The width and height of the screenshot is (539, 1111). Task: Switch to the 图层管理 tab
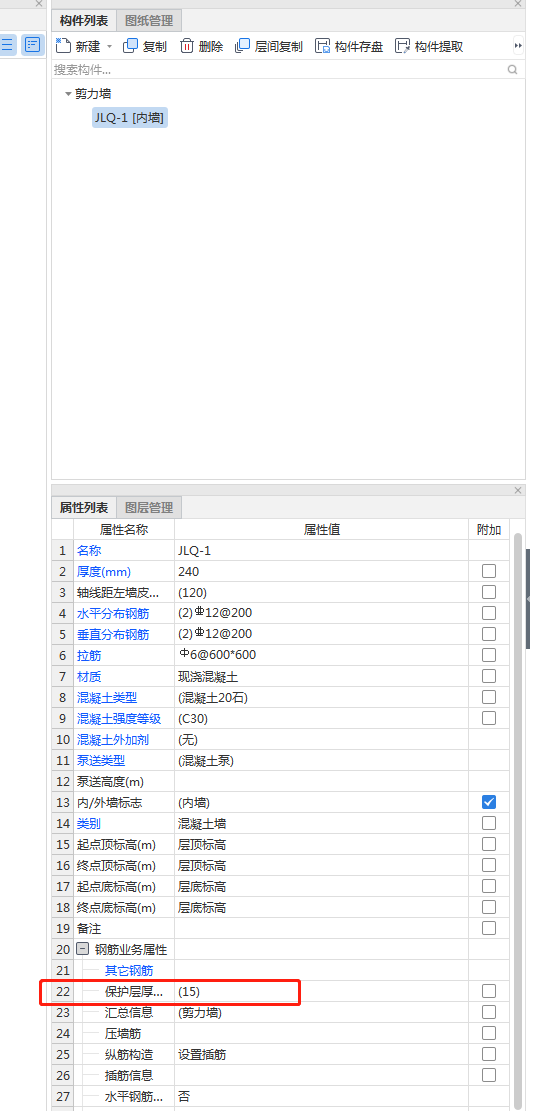coord(149,507)
